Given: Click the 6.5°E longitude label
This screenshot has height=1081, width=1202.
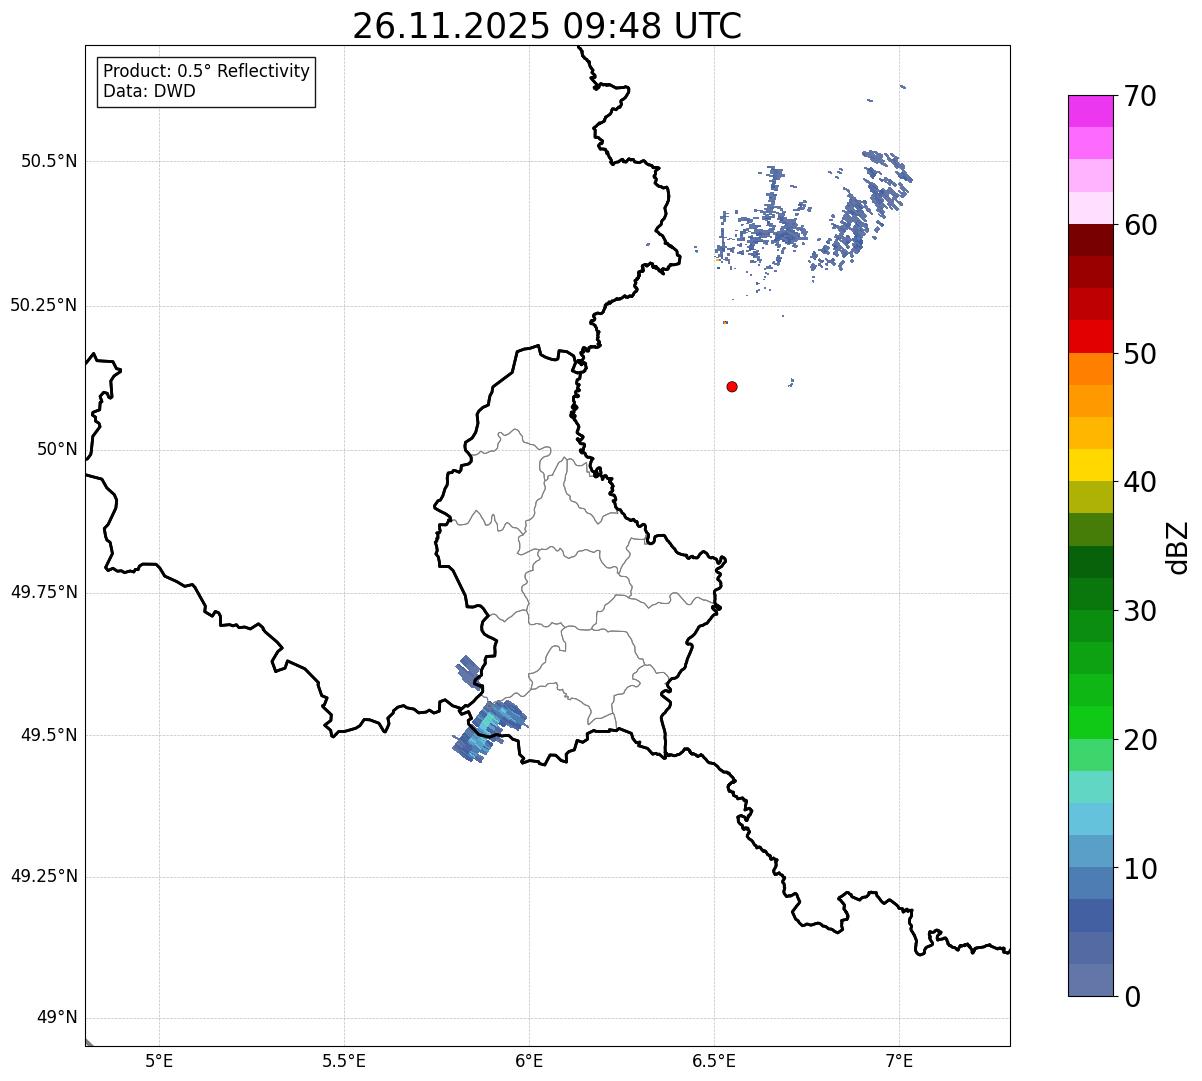Looking at the screenshot, I should tap(714, 1061).
